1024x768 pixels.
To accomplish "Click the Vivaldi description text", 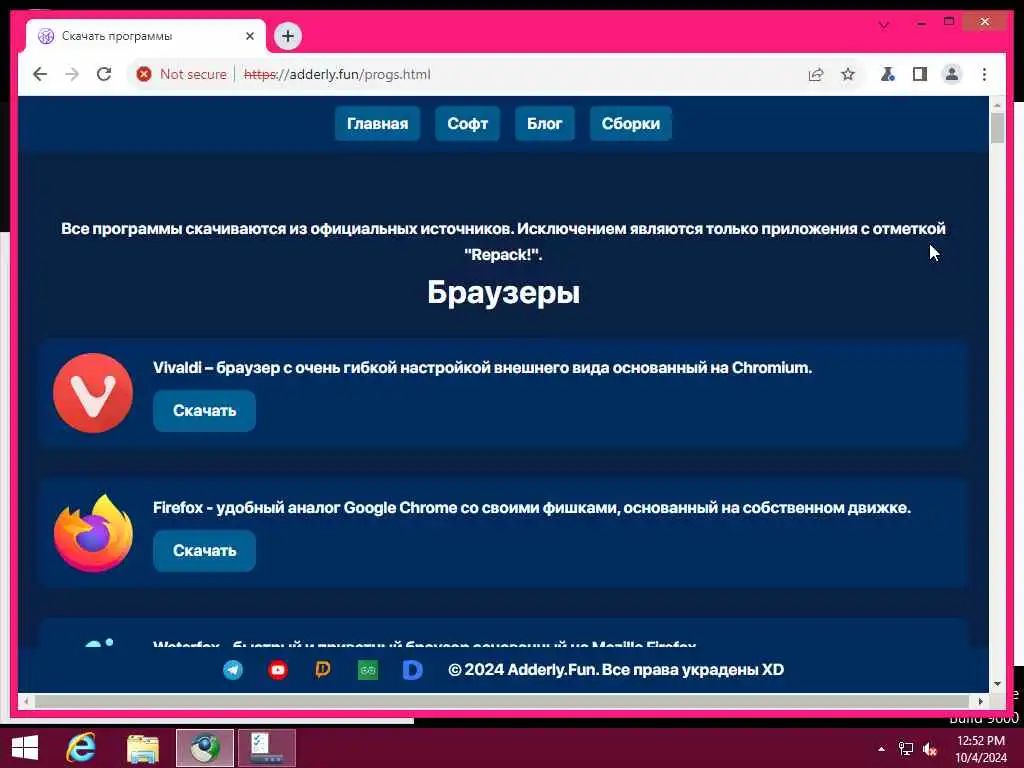I will tap(483, 368).
